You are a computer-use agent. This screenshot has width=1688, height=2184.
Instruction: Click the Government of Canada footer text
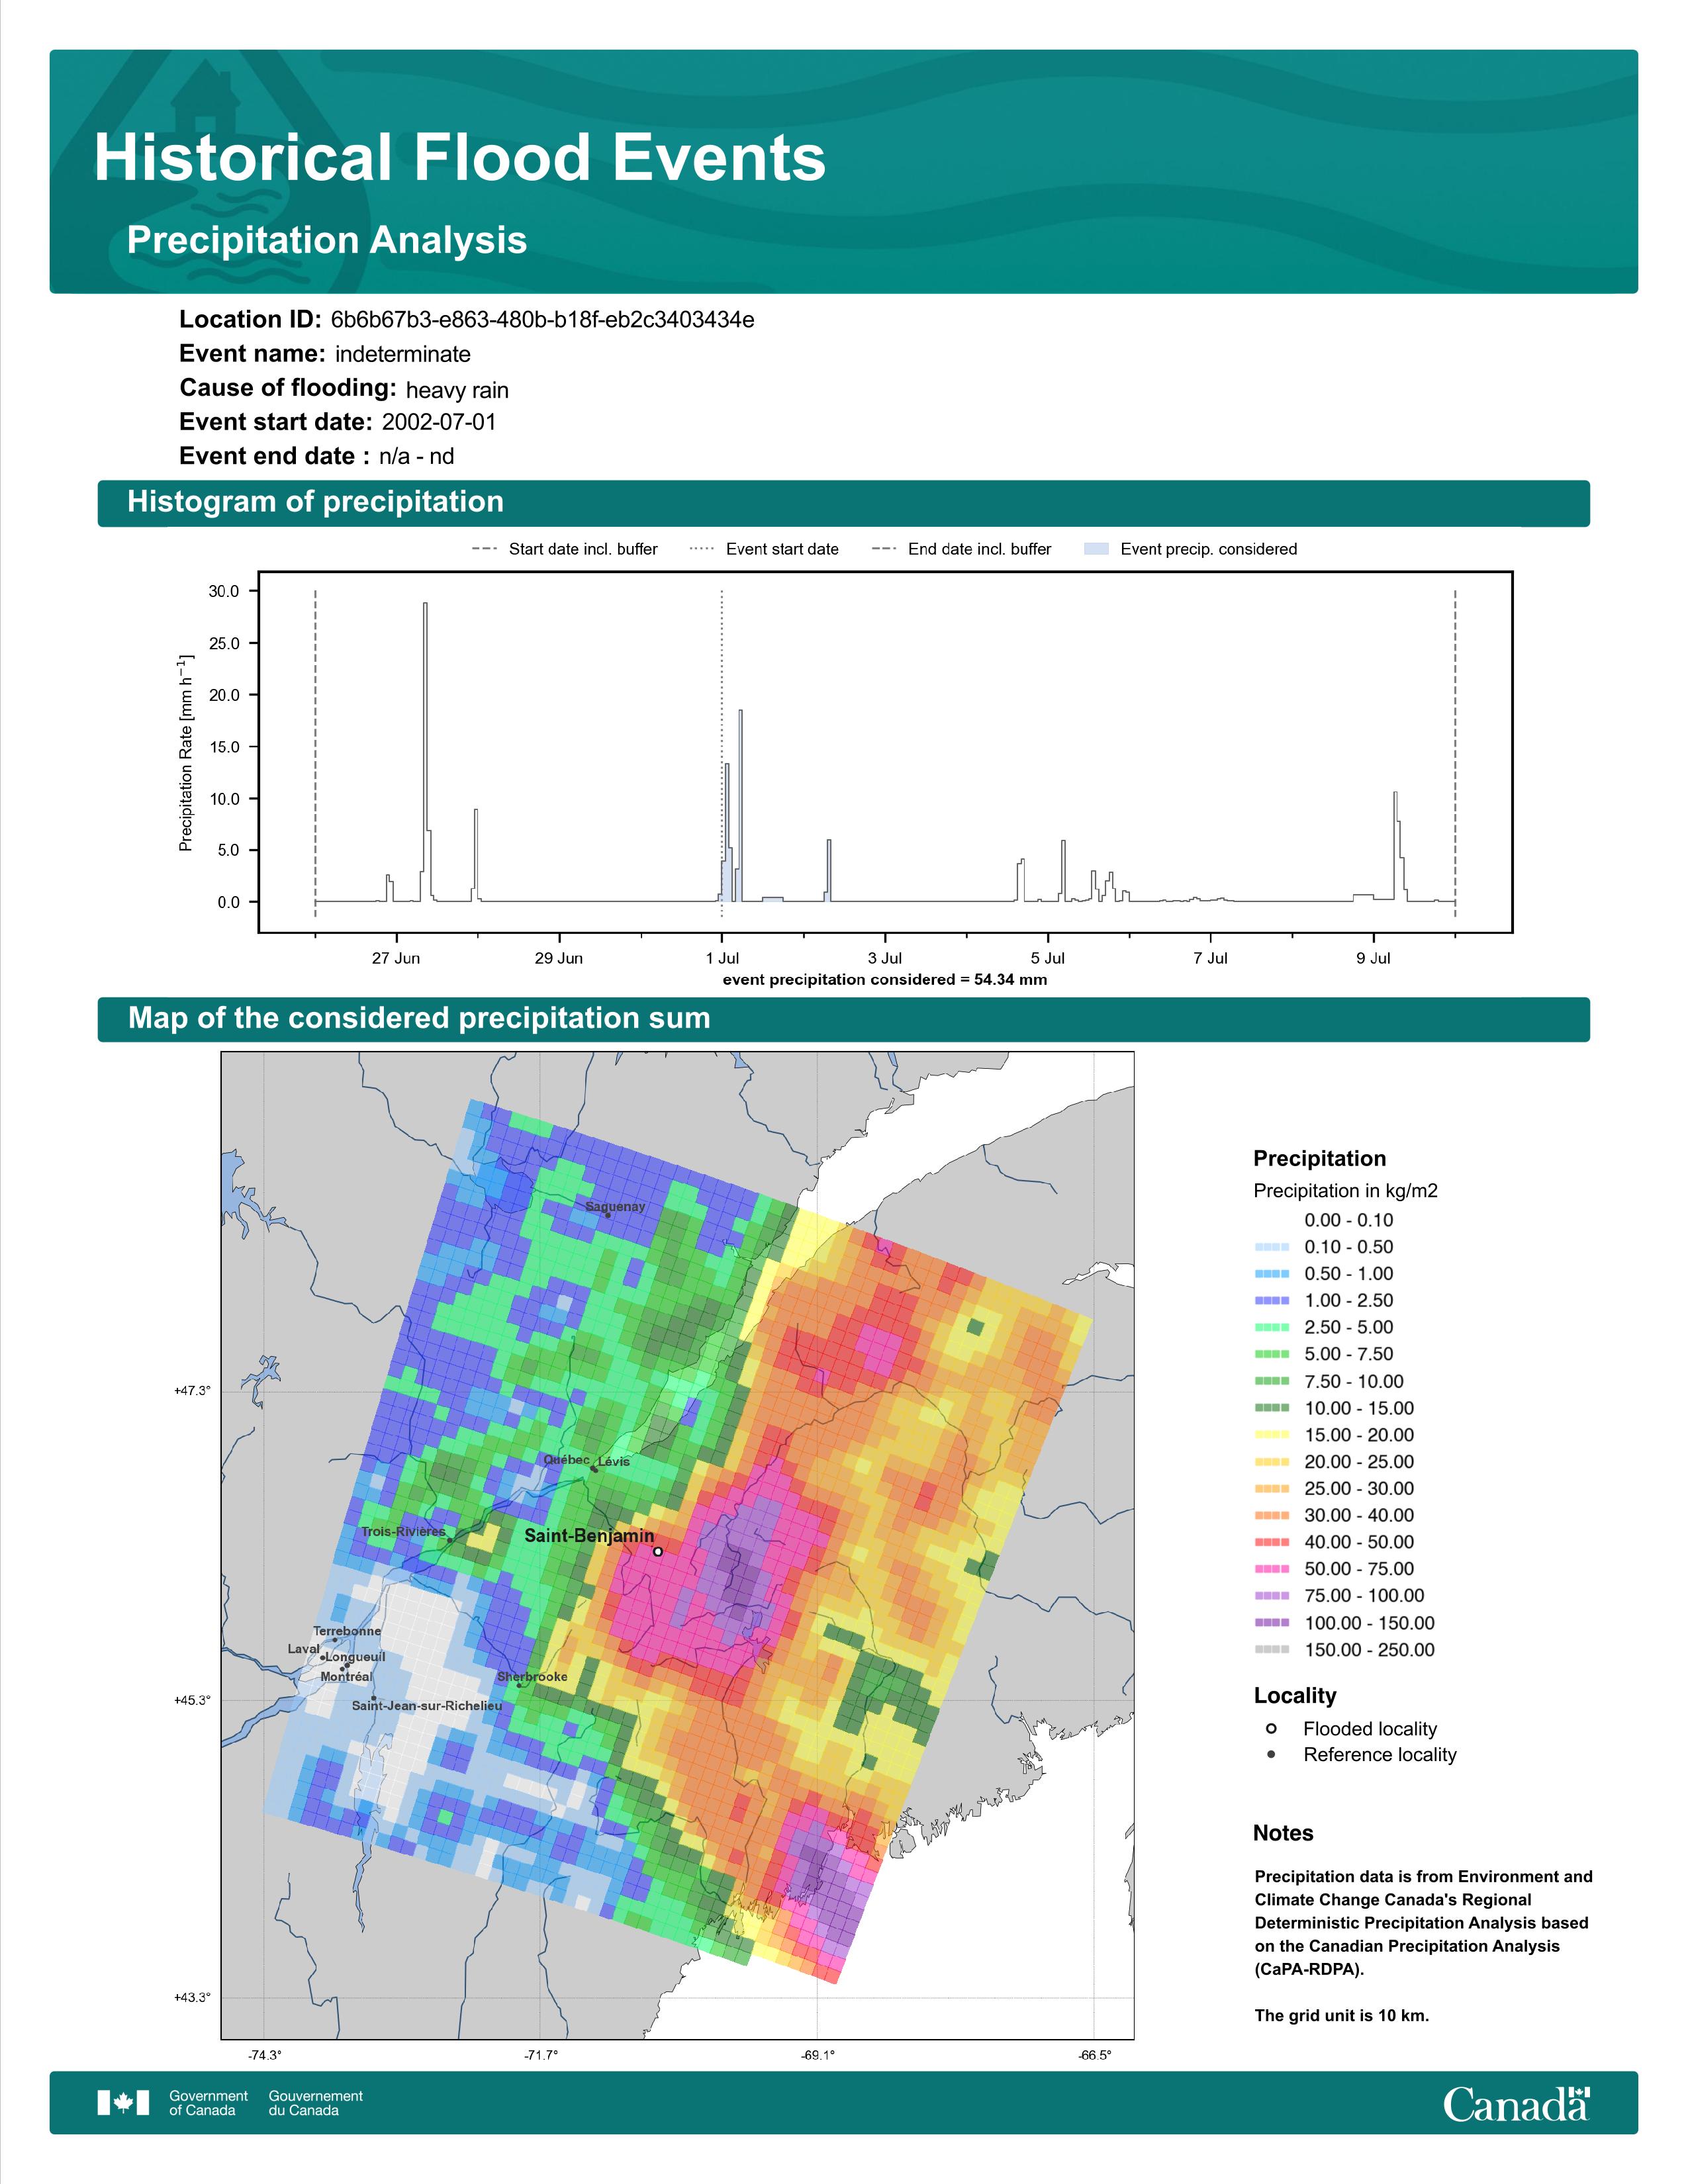pyautogui.click(x=208, y=2103)
